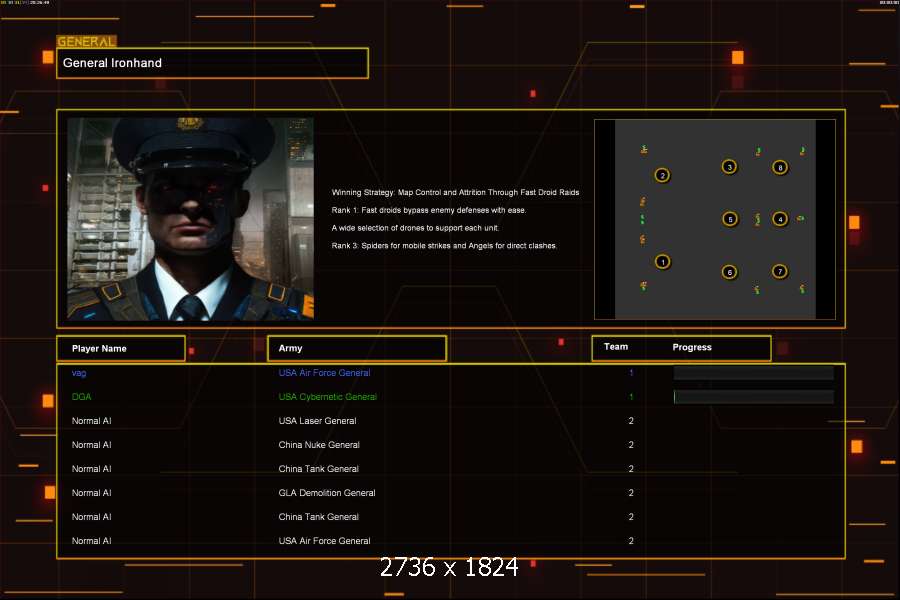Click the Team column header
This screenshot has height=600, width=900.
(x=616, y=347)
